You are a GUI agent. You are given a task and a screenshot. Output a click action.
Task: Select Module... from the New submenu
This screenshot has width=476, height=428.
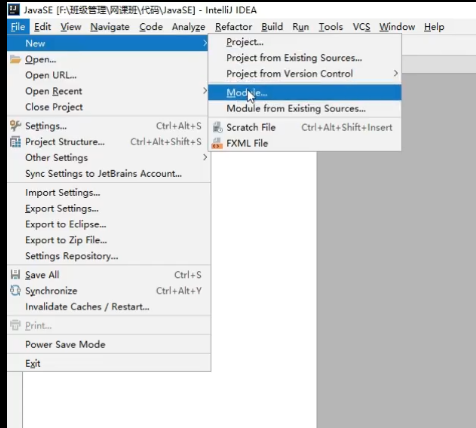[305, 93]
